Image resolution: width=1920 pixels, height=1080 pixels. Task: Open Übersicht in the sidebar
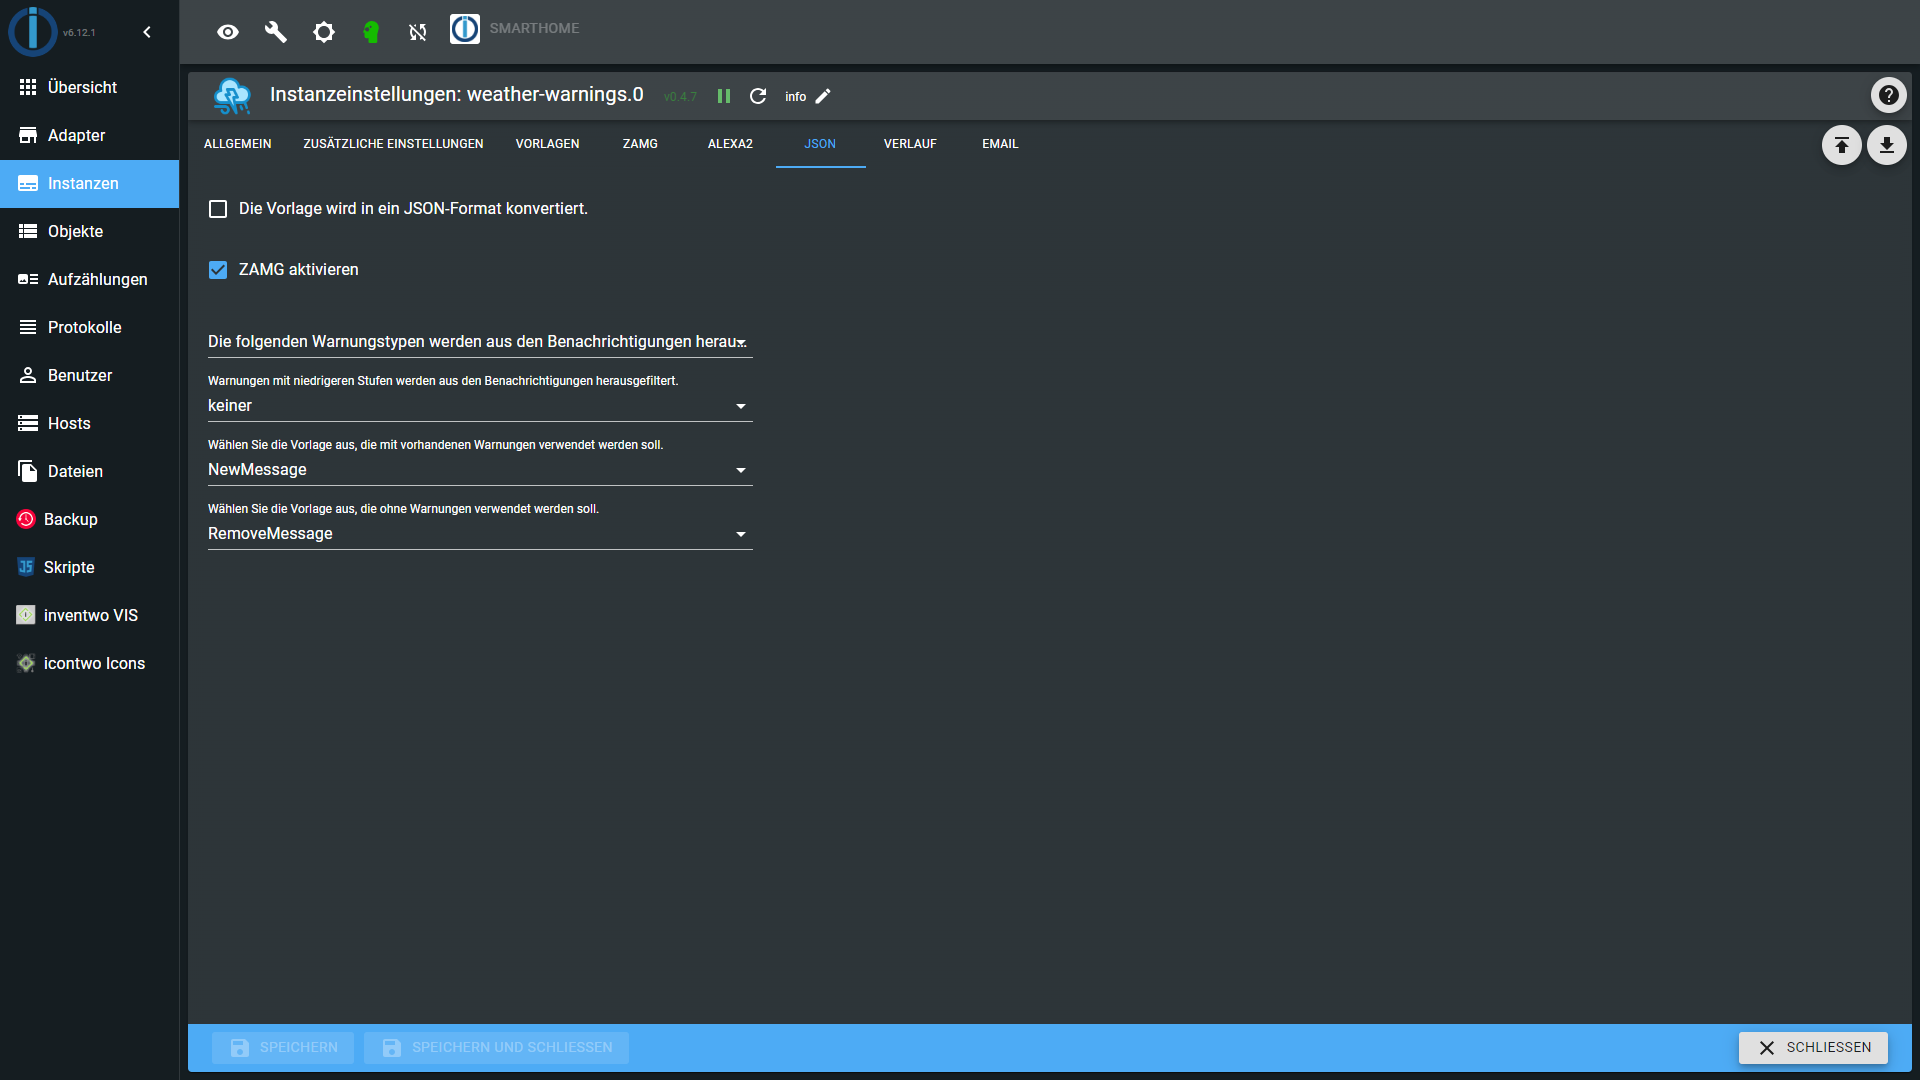(90, 87)
